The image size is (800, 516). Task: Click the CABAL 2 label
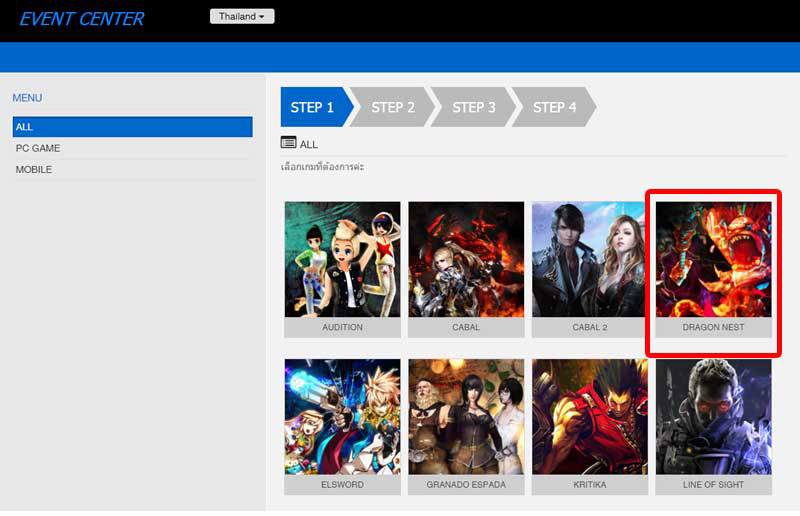click(x=590, y=327)
